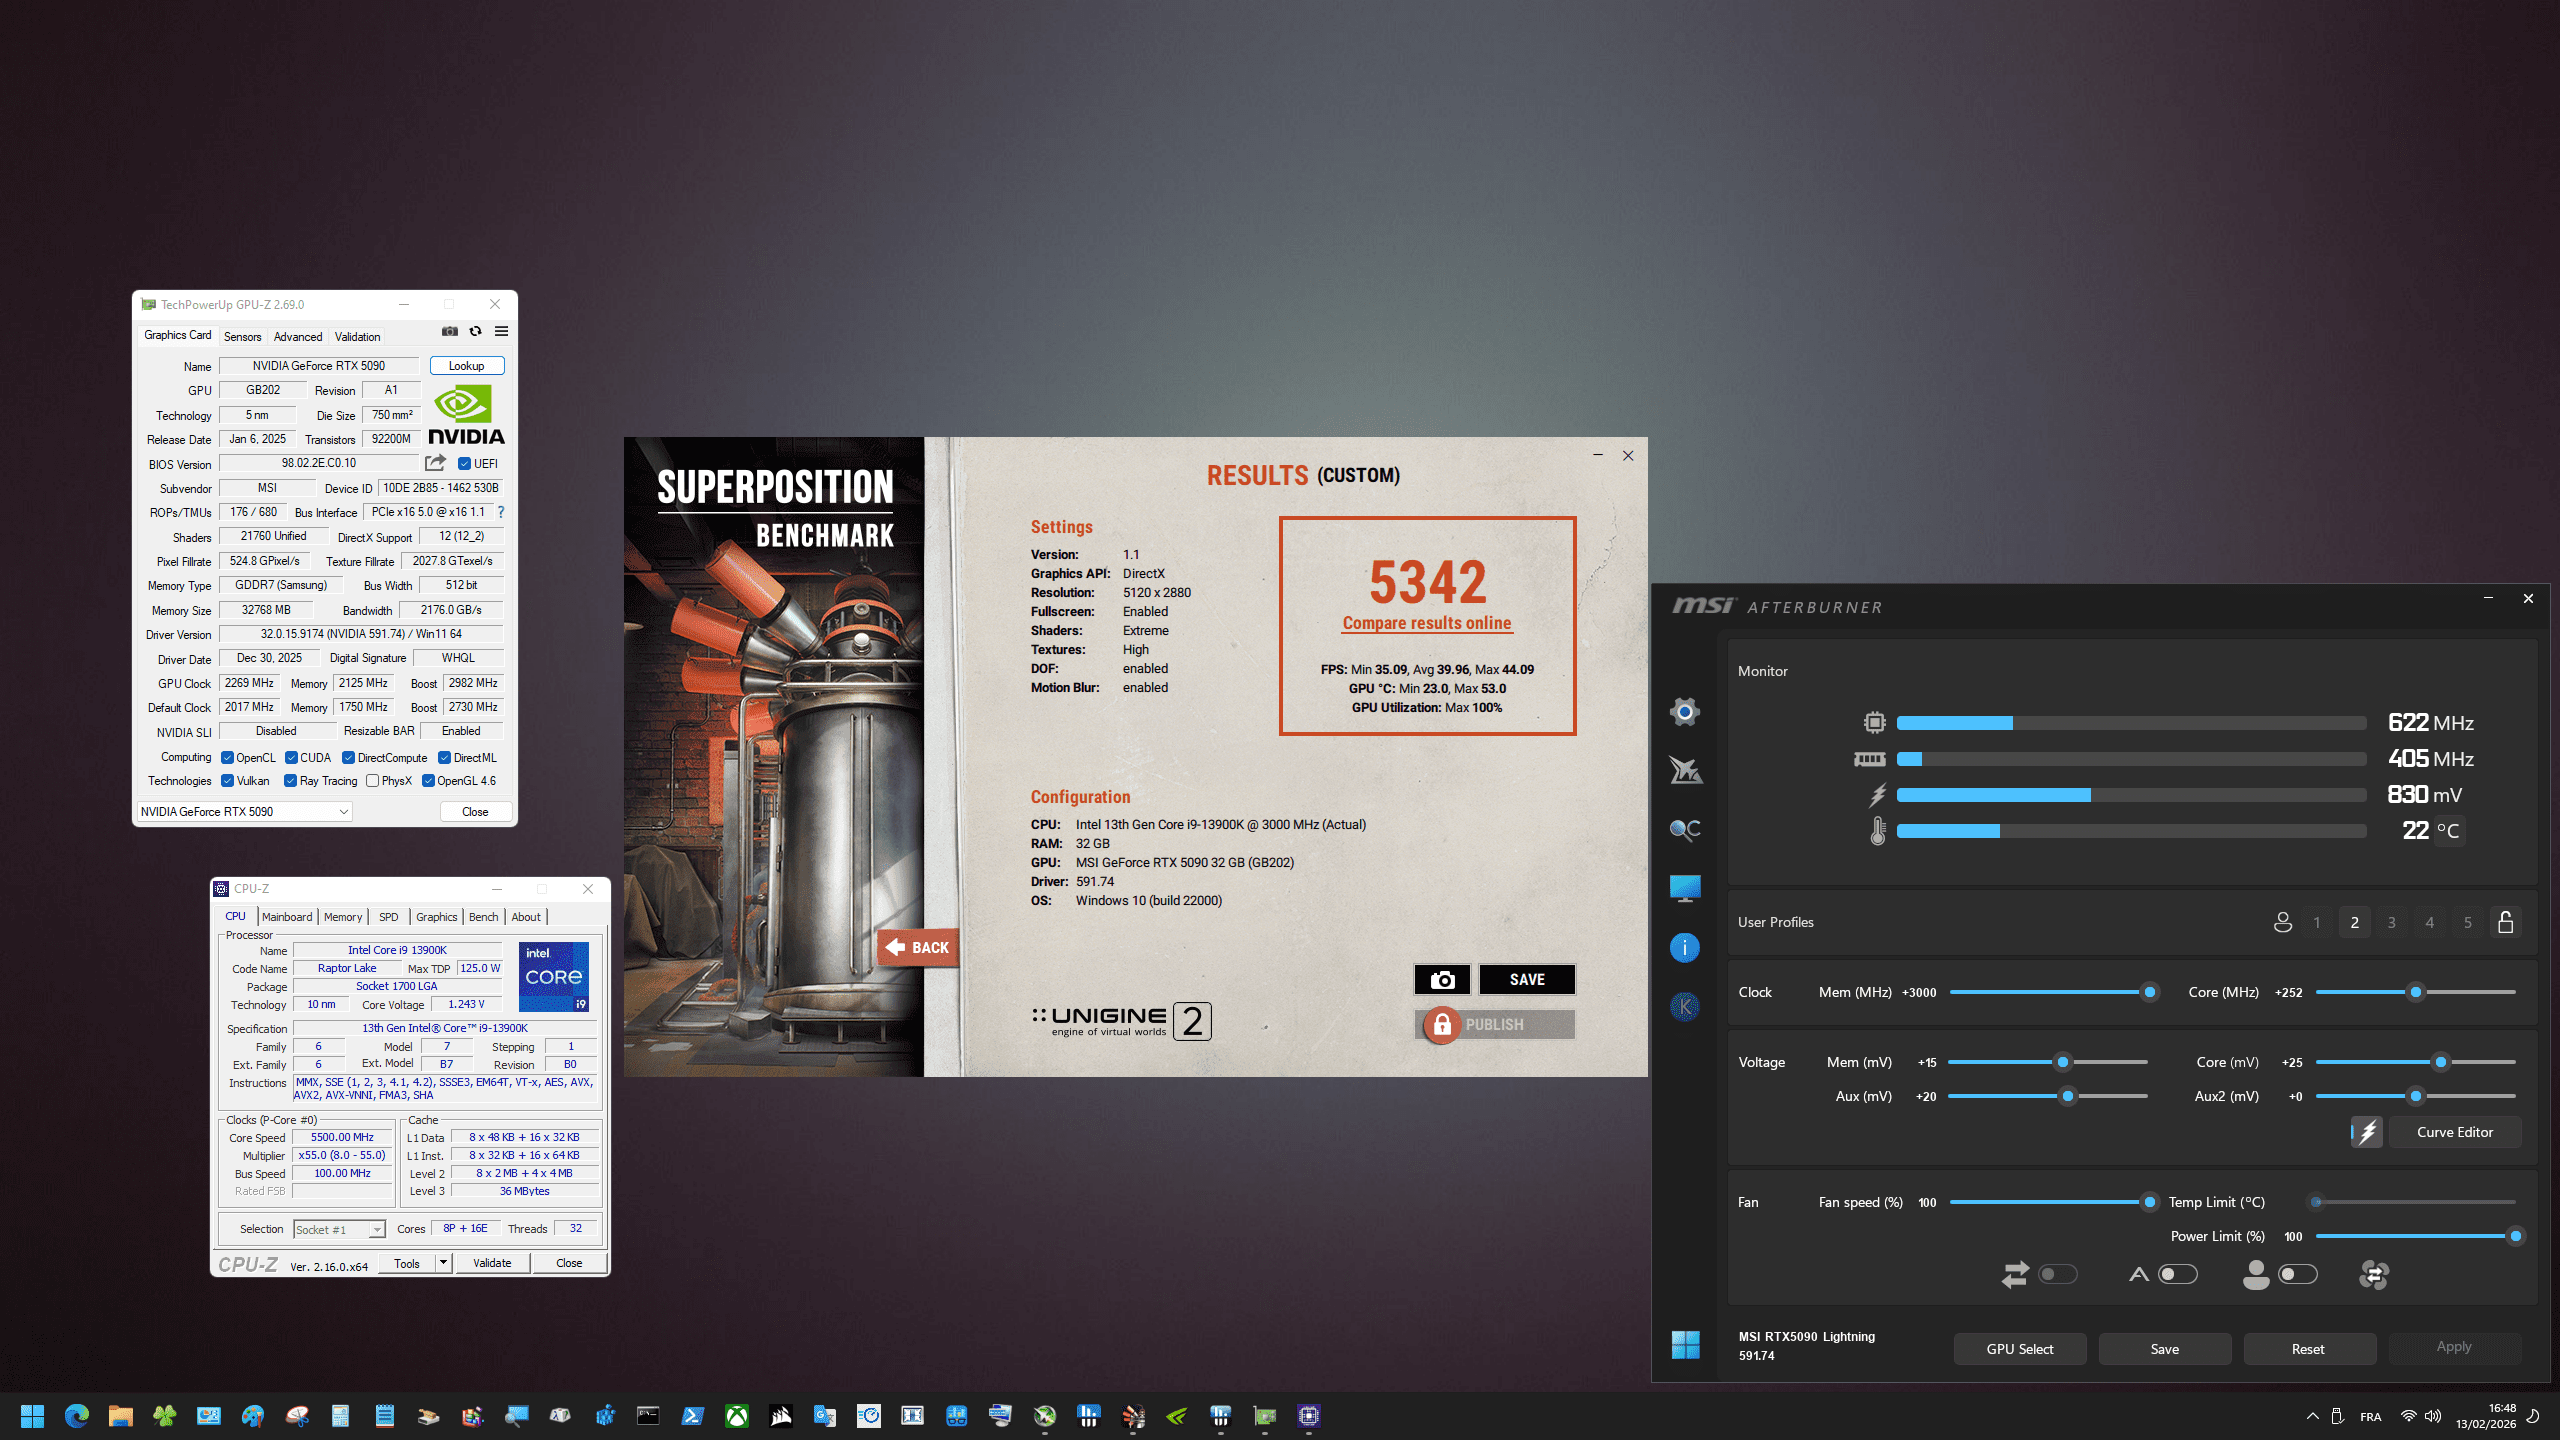Adjust the Core (MHz) clock slider
Viewport: 2560px width, 1440px height.
tap(2415, 993)
